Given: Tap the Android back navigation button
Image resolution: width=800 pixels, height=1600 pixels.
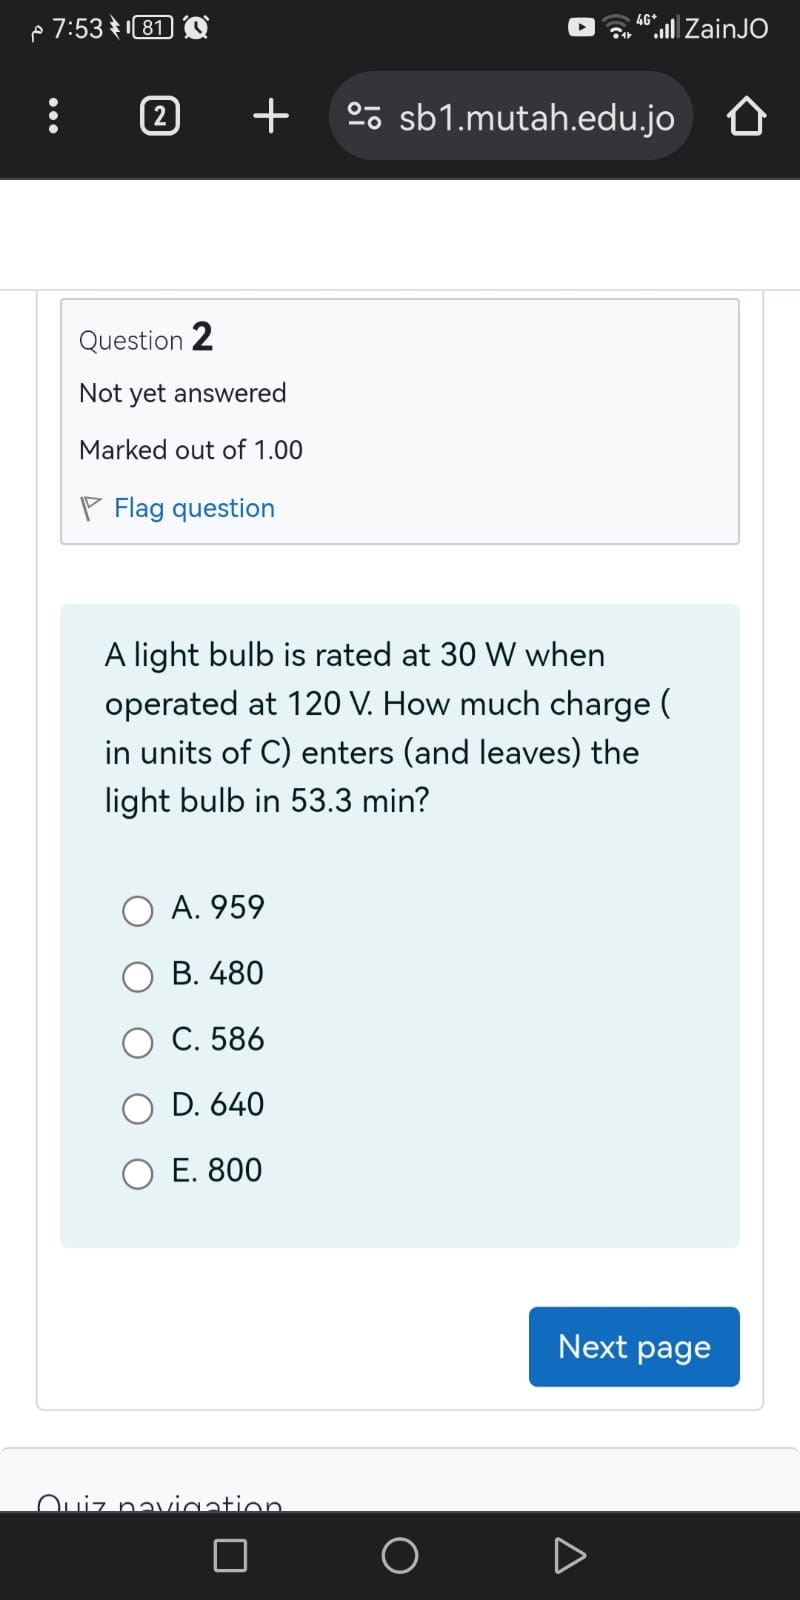Looking at the screenshot, I should pyautogui.click(x=571, y=1555).
